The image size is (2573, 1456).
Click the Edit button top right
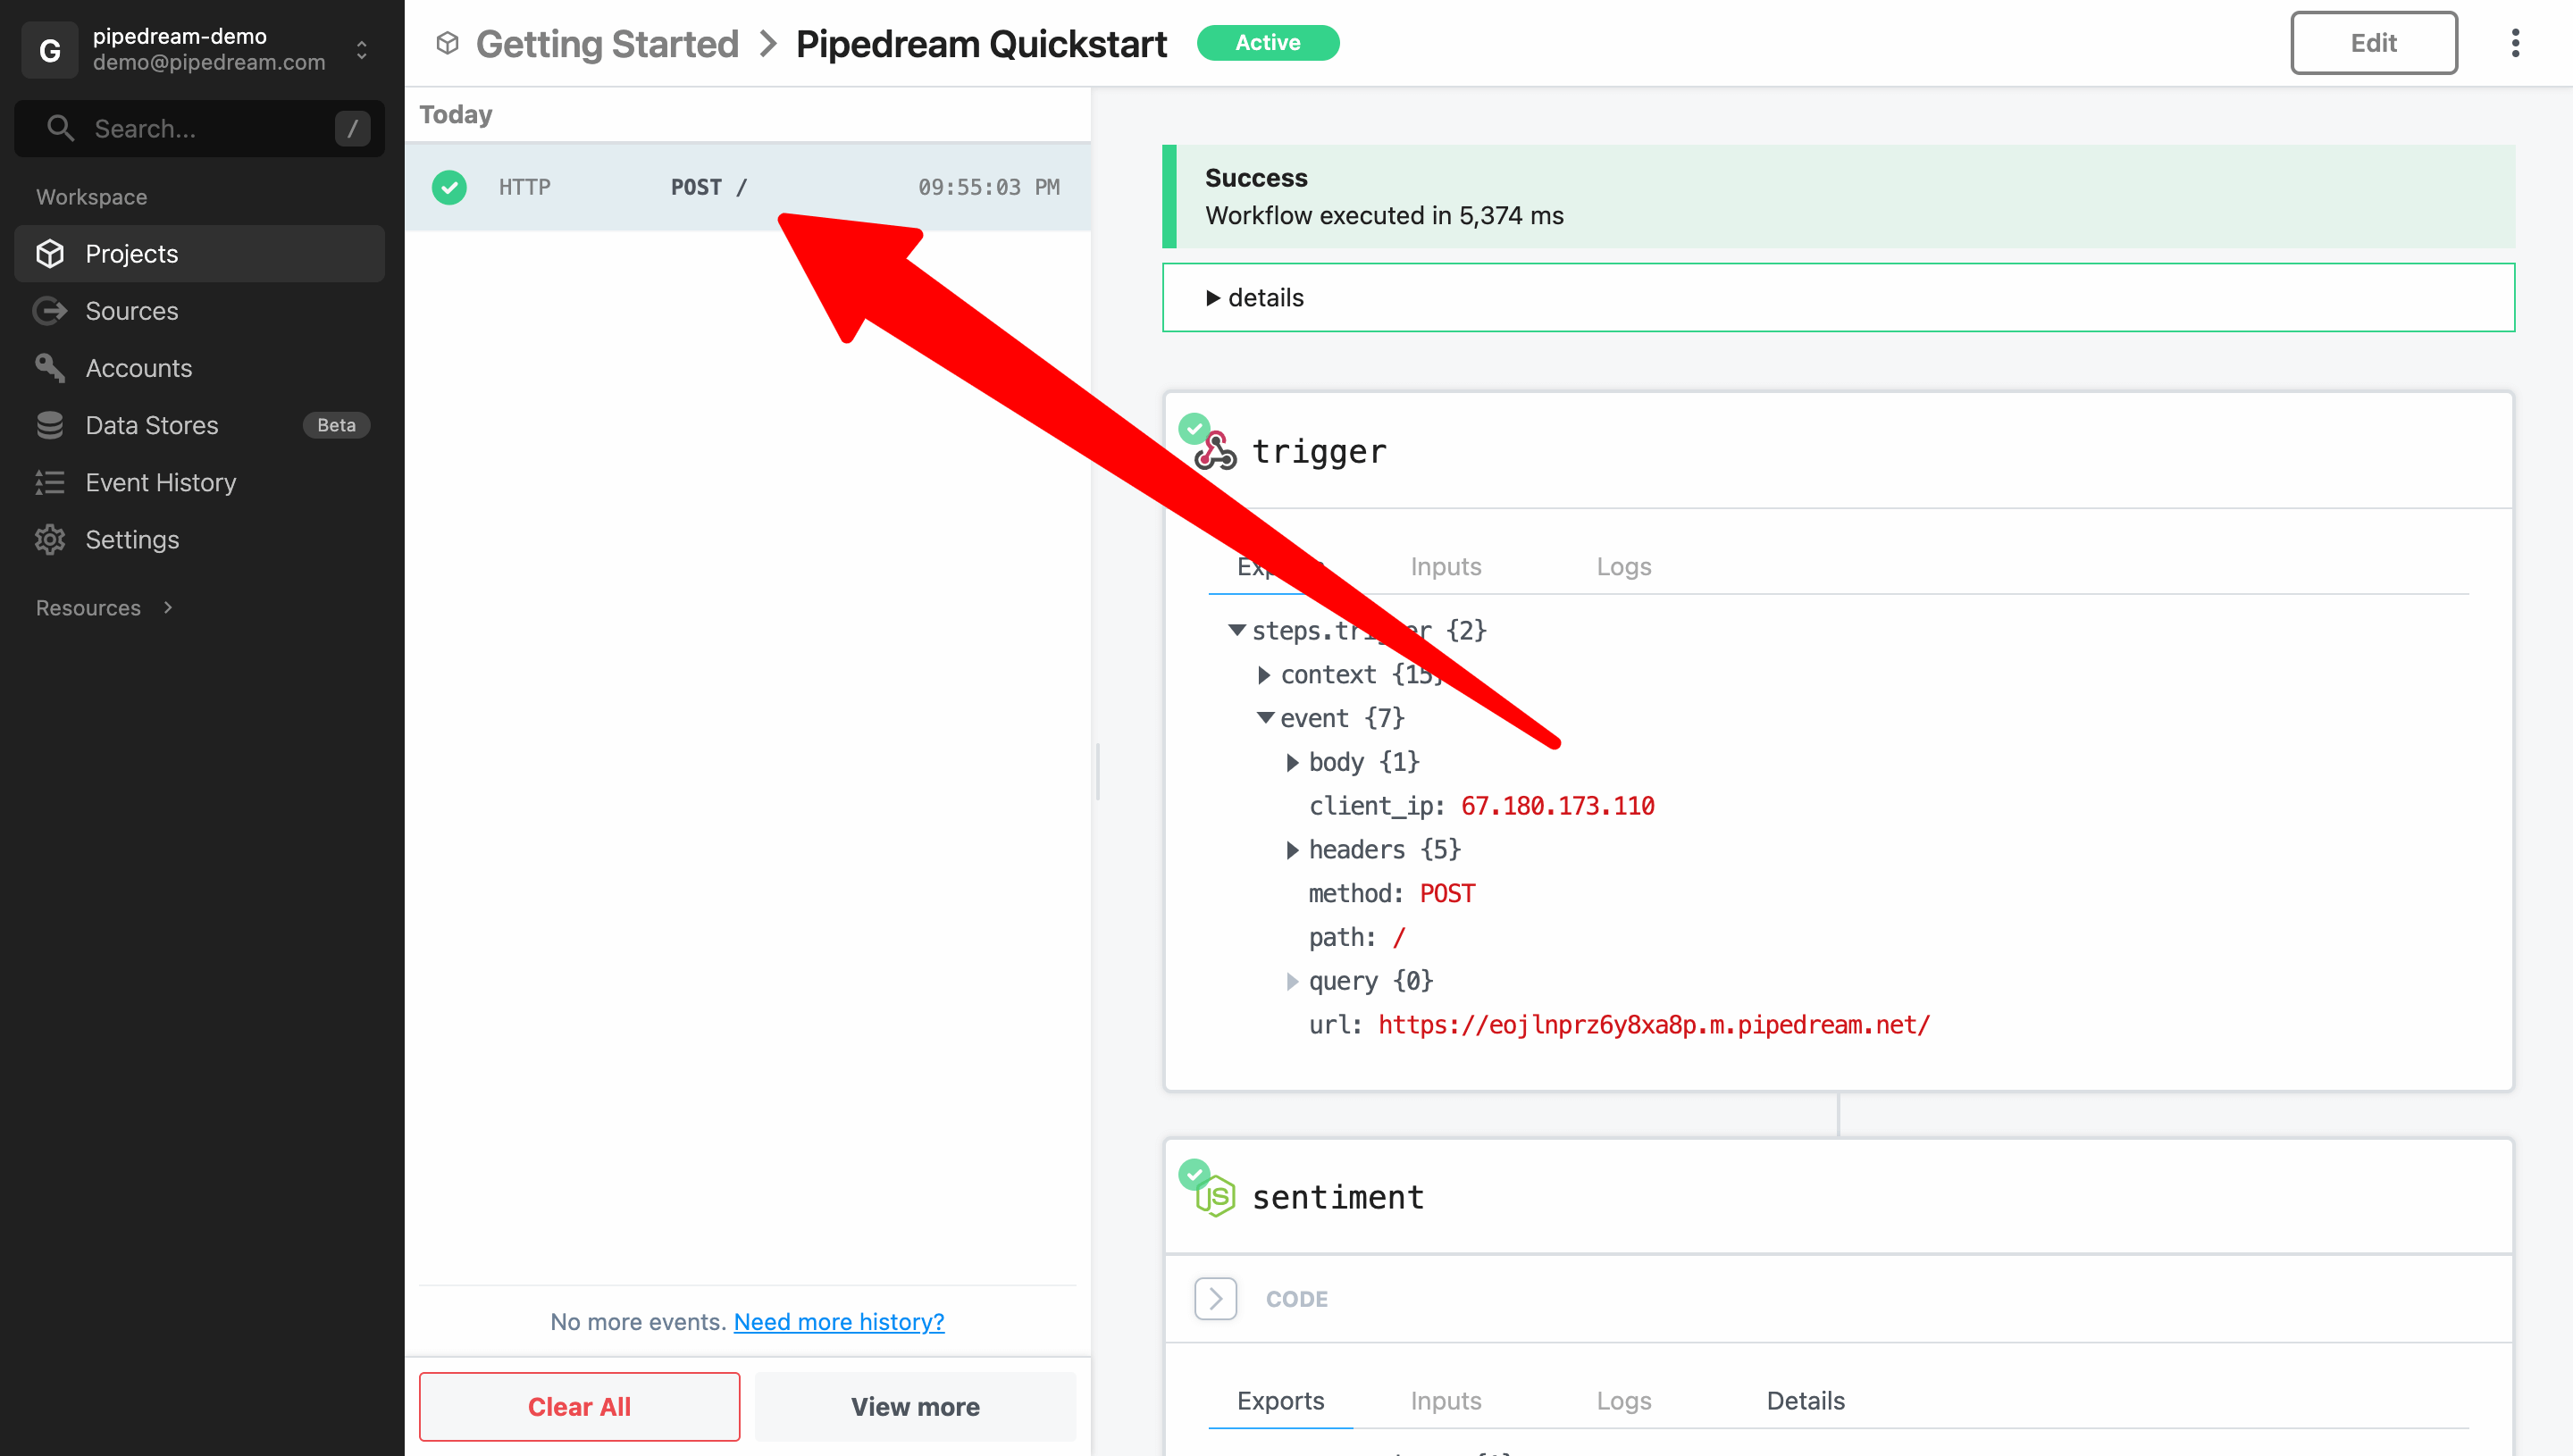(2373, 40)
